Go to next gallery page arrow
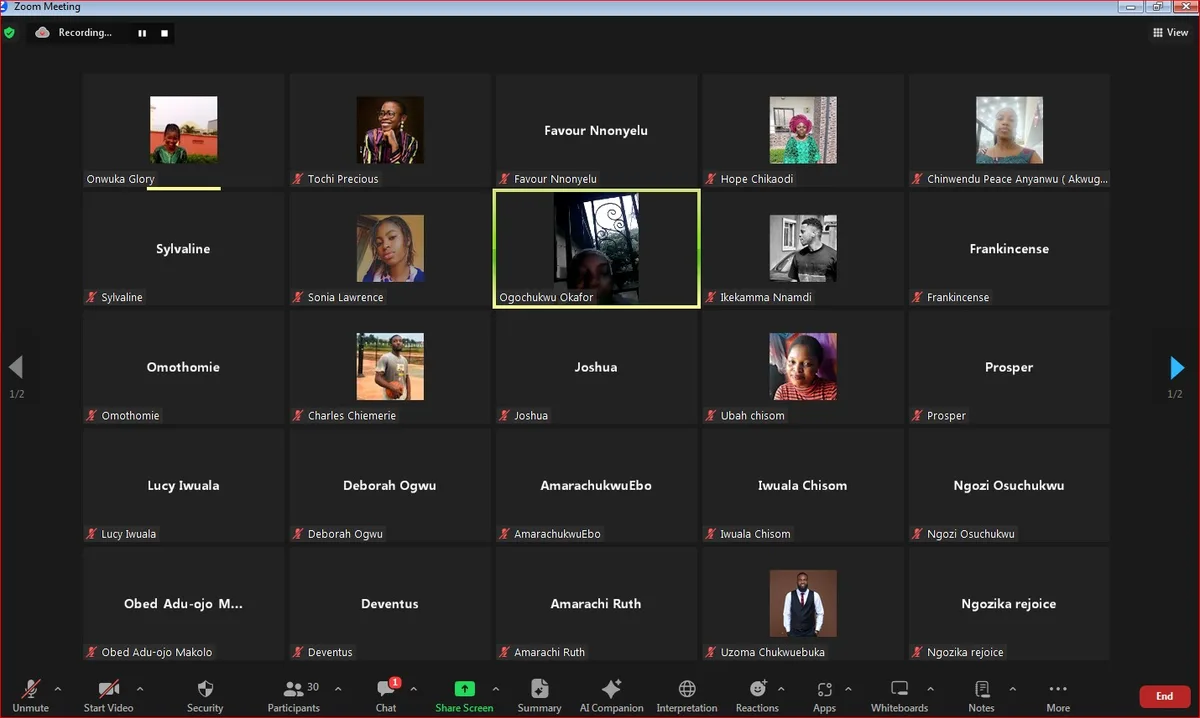This screenshot has height=718, width=1200. pyautogui.click(x=1176, y=368)
